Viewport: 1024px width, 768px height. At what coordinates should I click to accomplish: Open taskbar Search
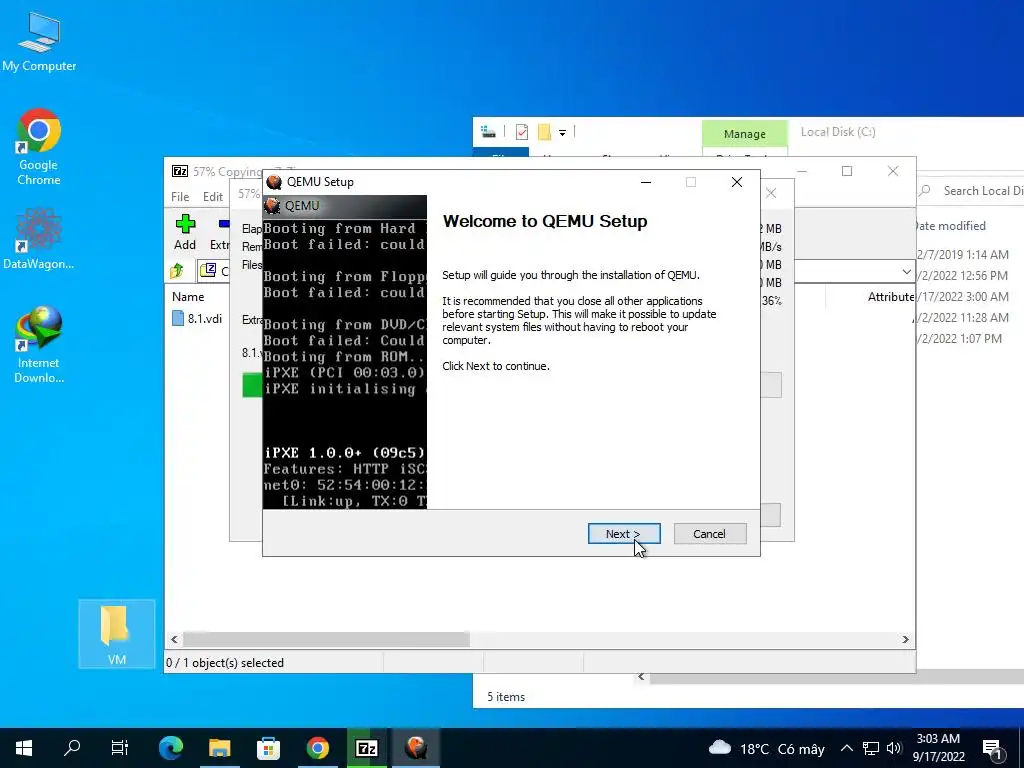72,748
